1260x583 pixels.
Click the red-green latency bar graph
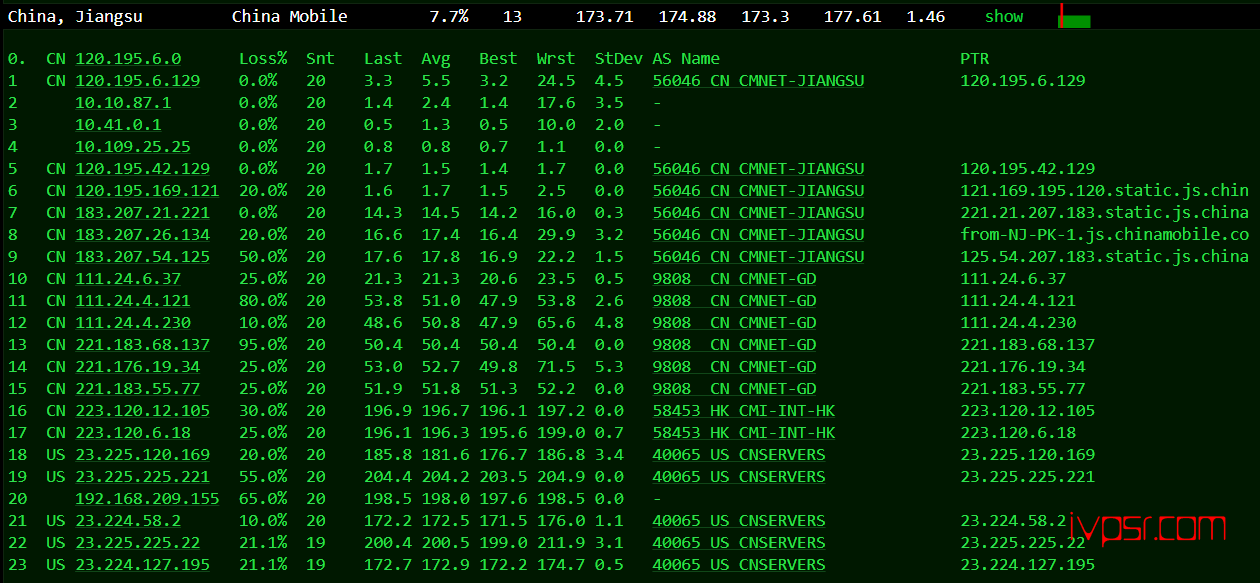(1074, 17)
